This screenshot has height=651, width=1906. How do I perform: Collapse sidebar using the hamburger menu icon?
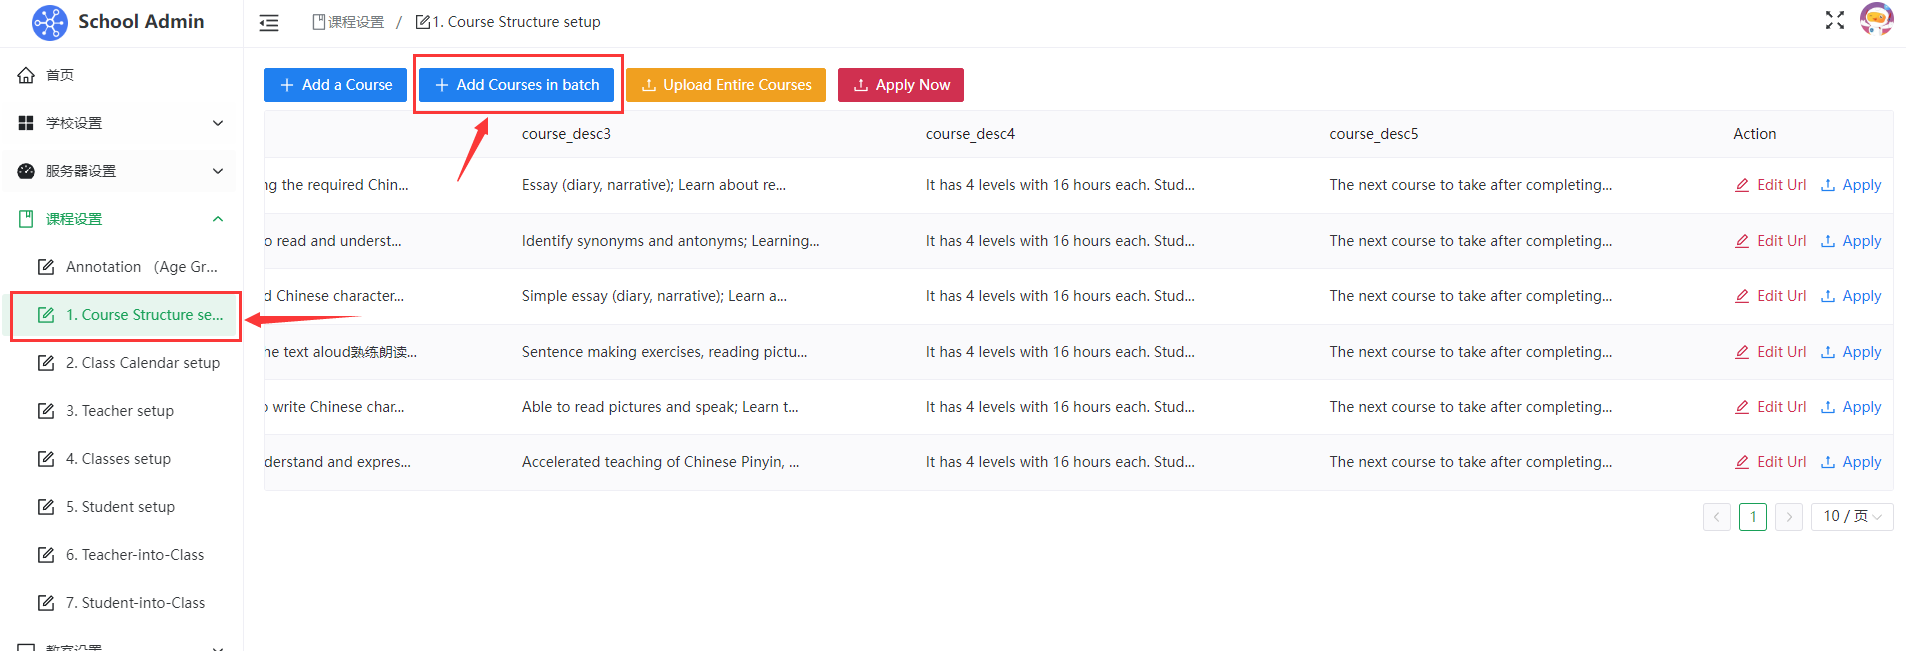[x=269, y=22]
